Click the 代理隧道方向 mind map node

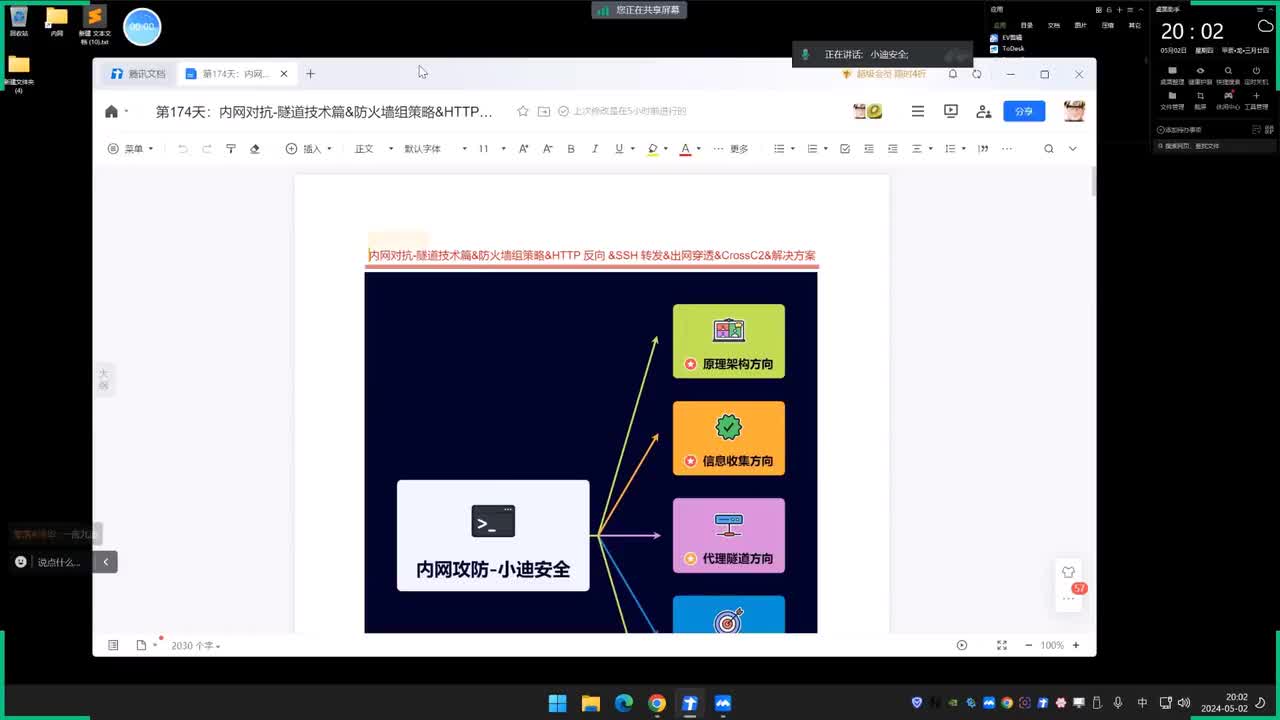[x=729, y=535]
